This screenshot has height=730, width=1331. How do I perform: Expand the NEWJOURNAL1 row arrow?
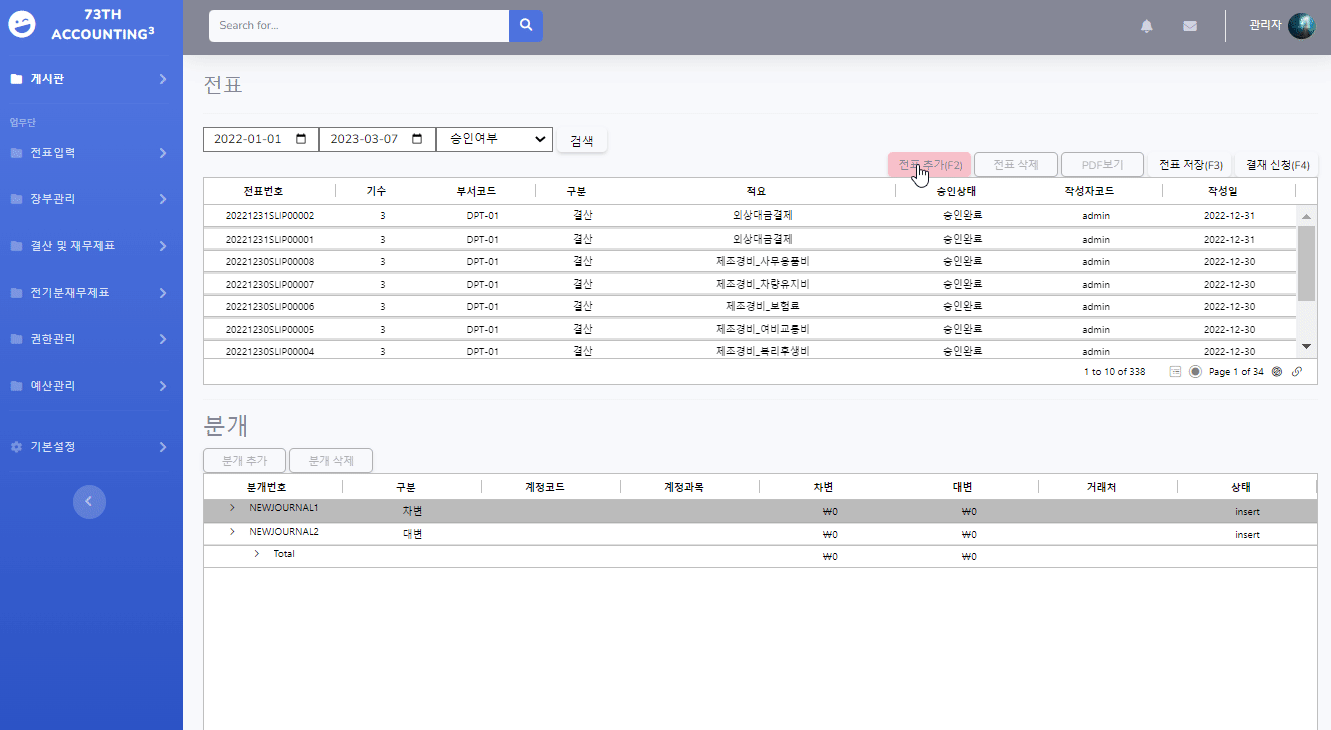pos(232,508)
